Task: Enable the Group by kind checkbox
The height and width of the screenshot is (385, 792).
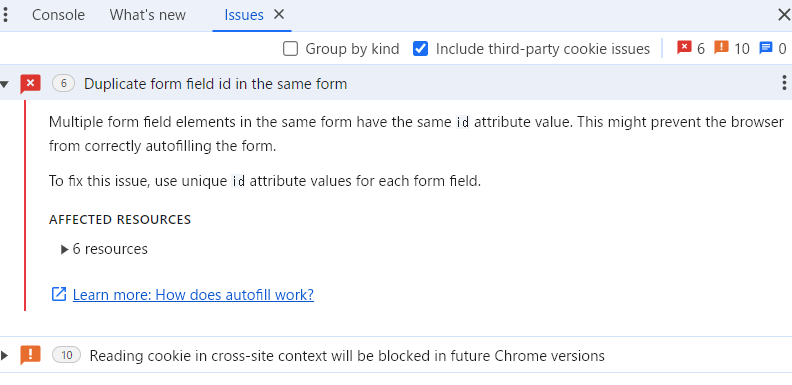Action: pyautogui.click(x=290, y=49)
